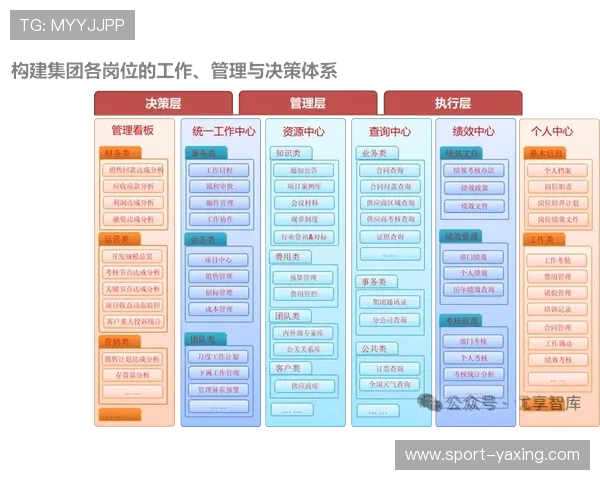This screenshot has width=600, height=480.
Task: Click 客户重大投诉统计 box
Action: pos(133,321)
